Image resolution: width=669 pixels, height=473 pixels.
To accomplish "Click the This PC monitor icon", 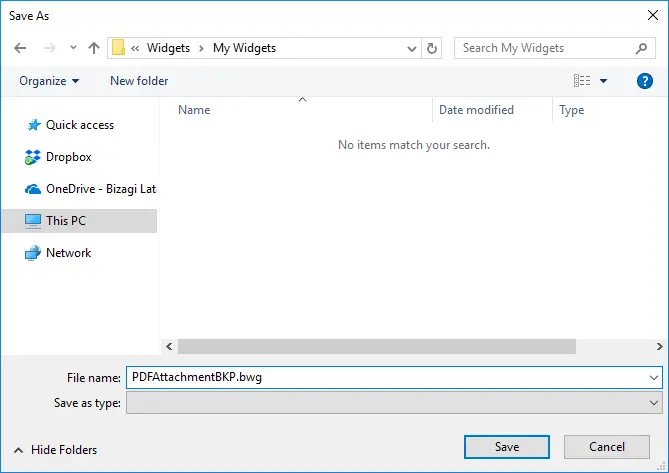I will 33,221.
